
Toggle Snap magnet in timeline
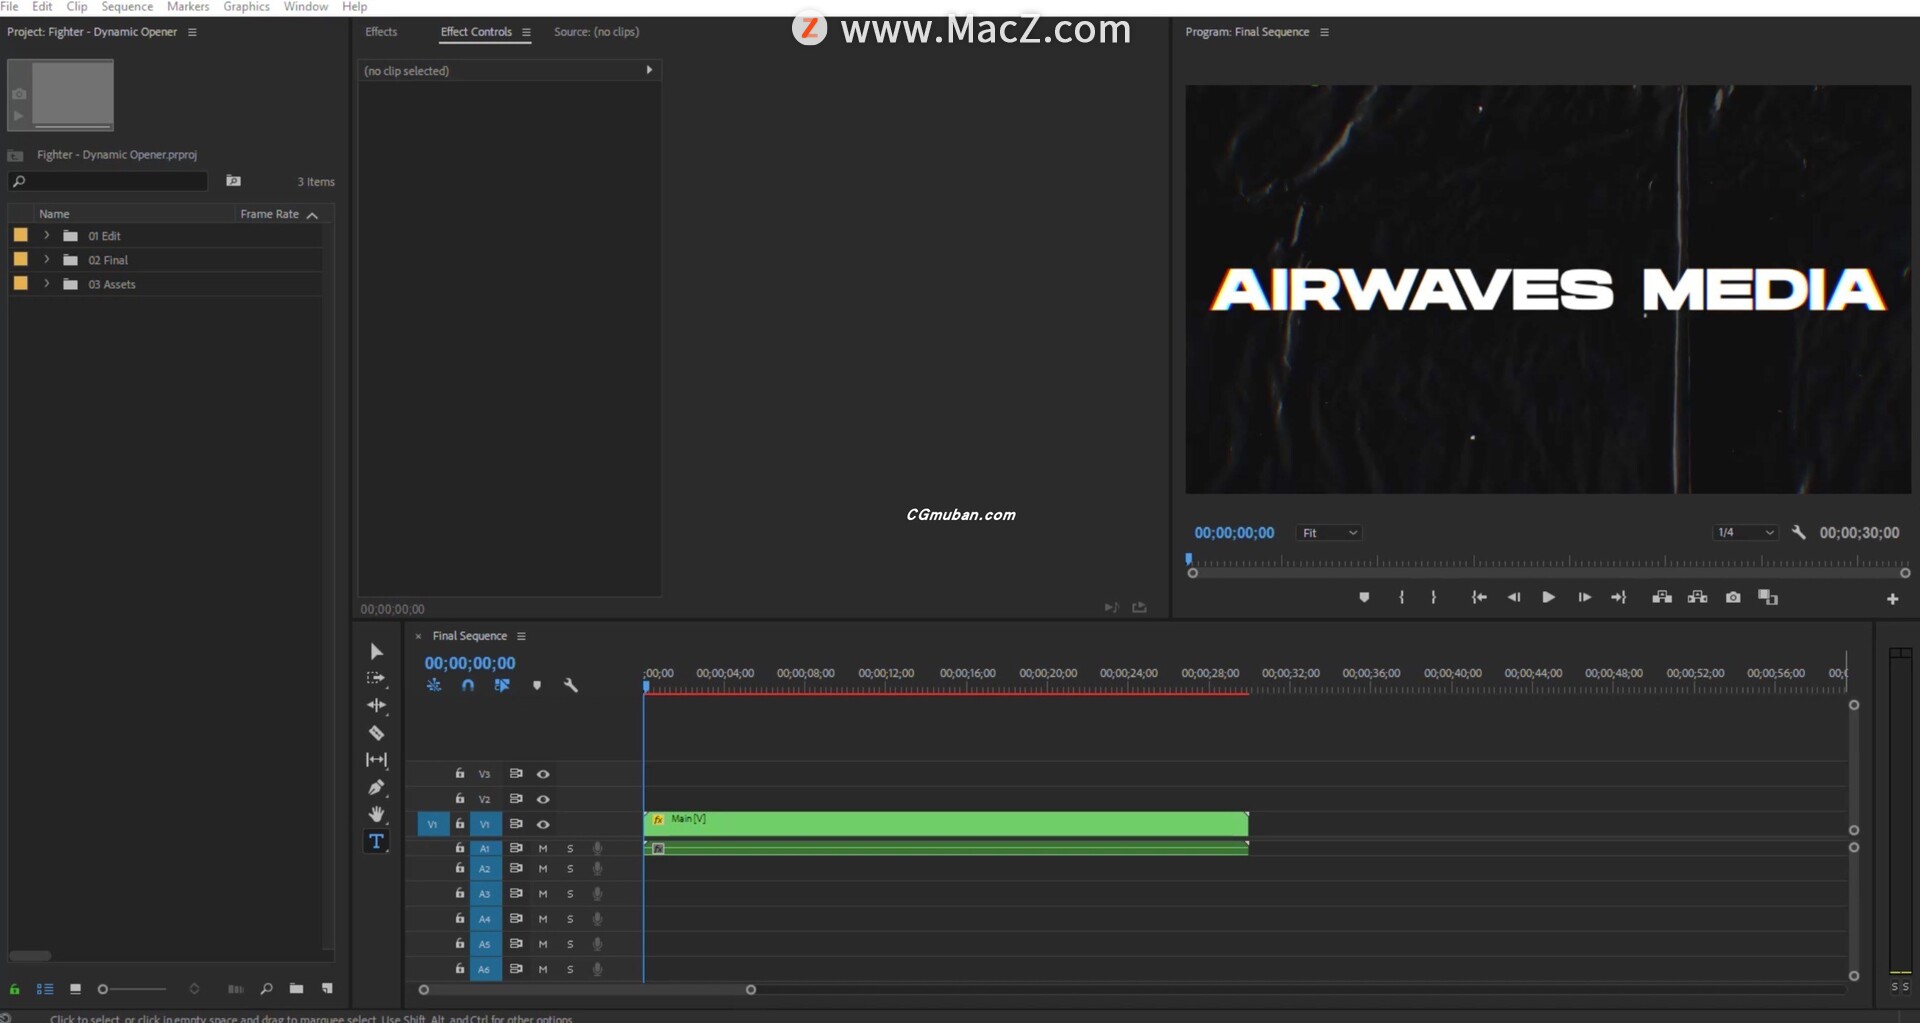(468, 685)
